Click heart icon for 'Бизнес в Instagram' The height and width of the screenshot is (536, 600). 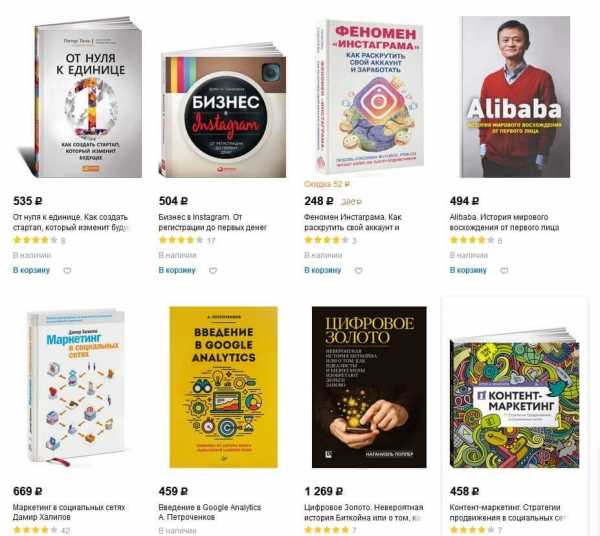213,270
